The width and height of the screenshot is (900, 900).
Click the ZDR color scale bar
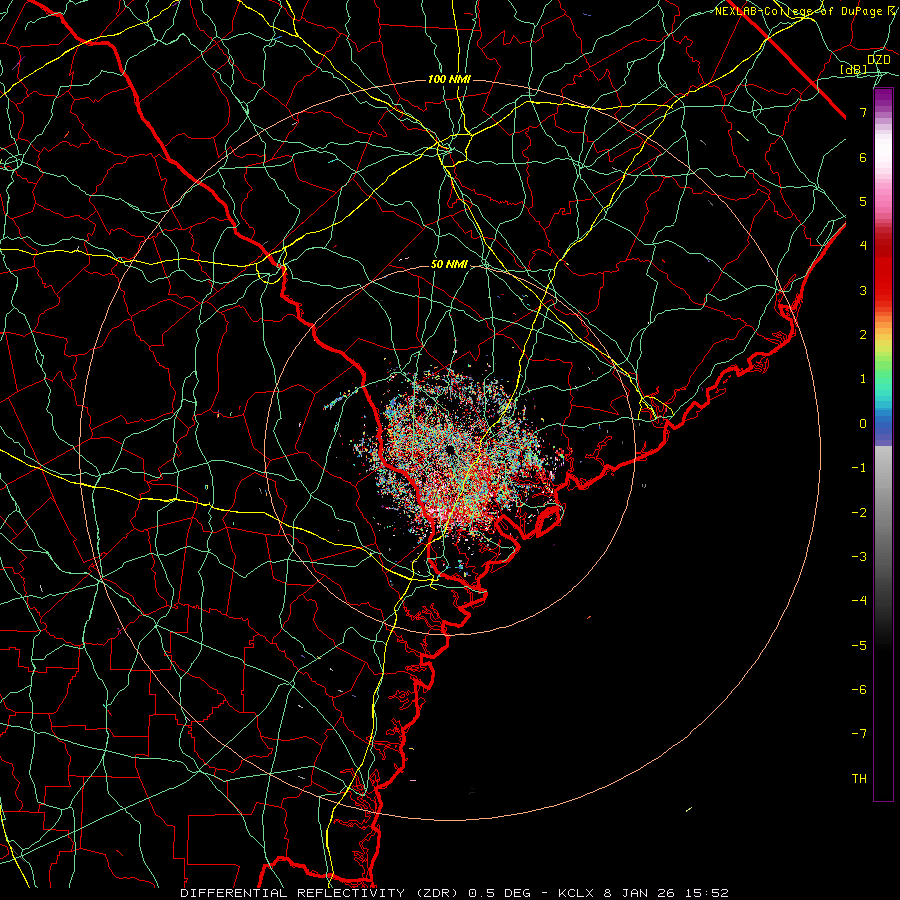pos(883,445)
